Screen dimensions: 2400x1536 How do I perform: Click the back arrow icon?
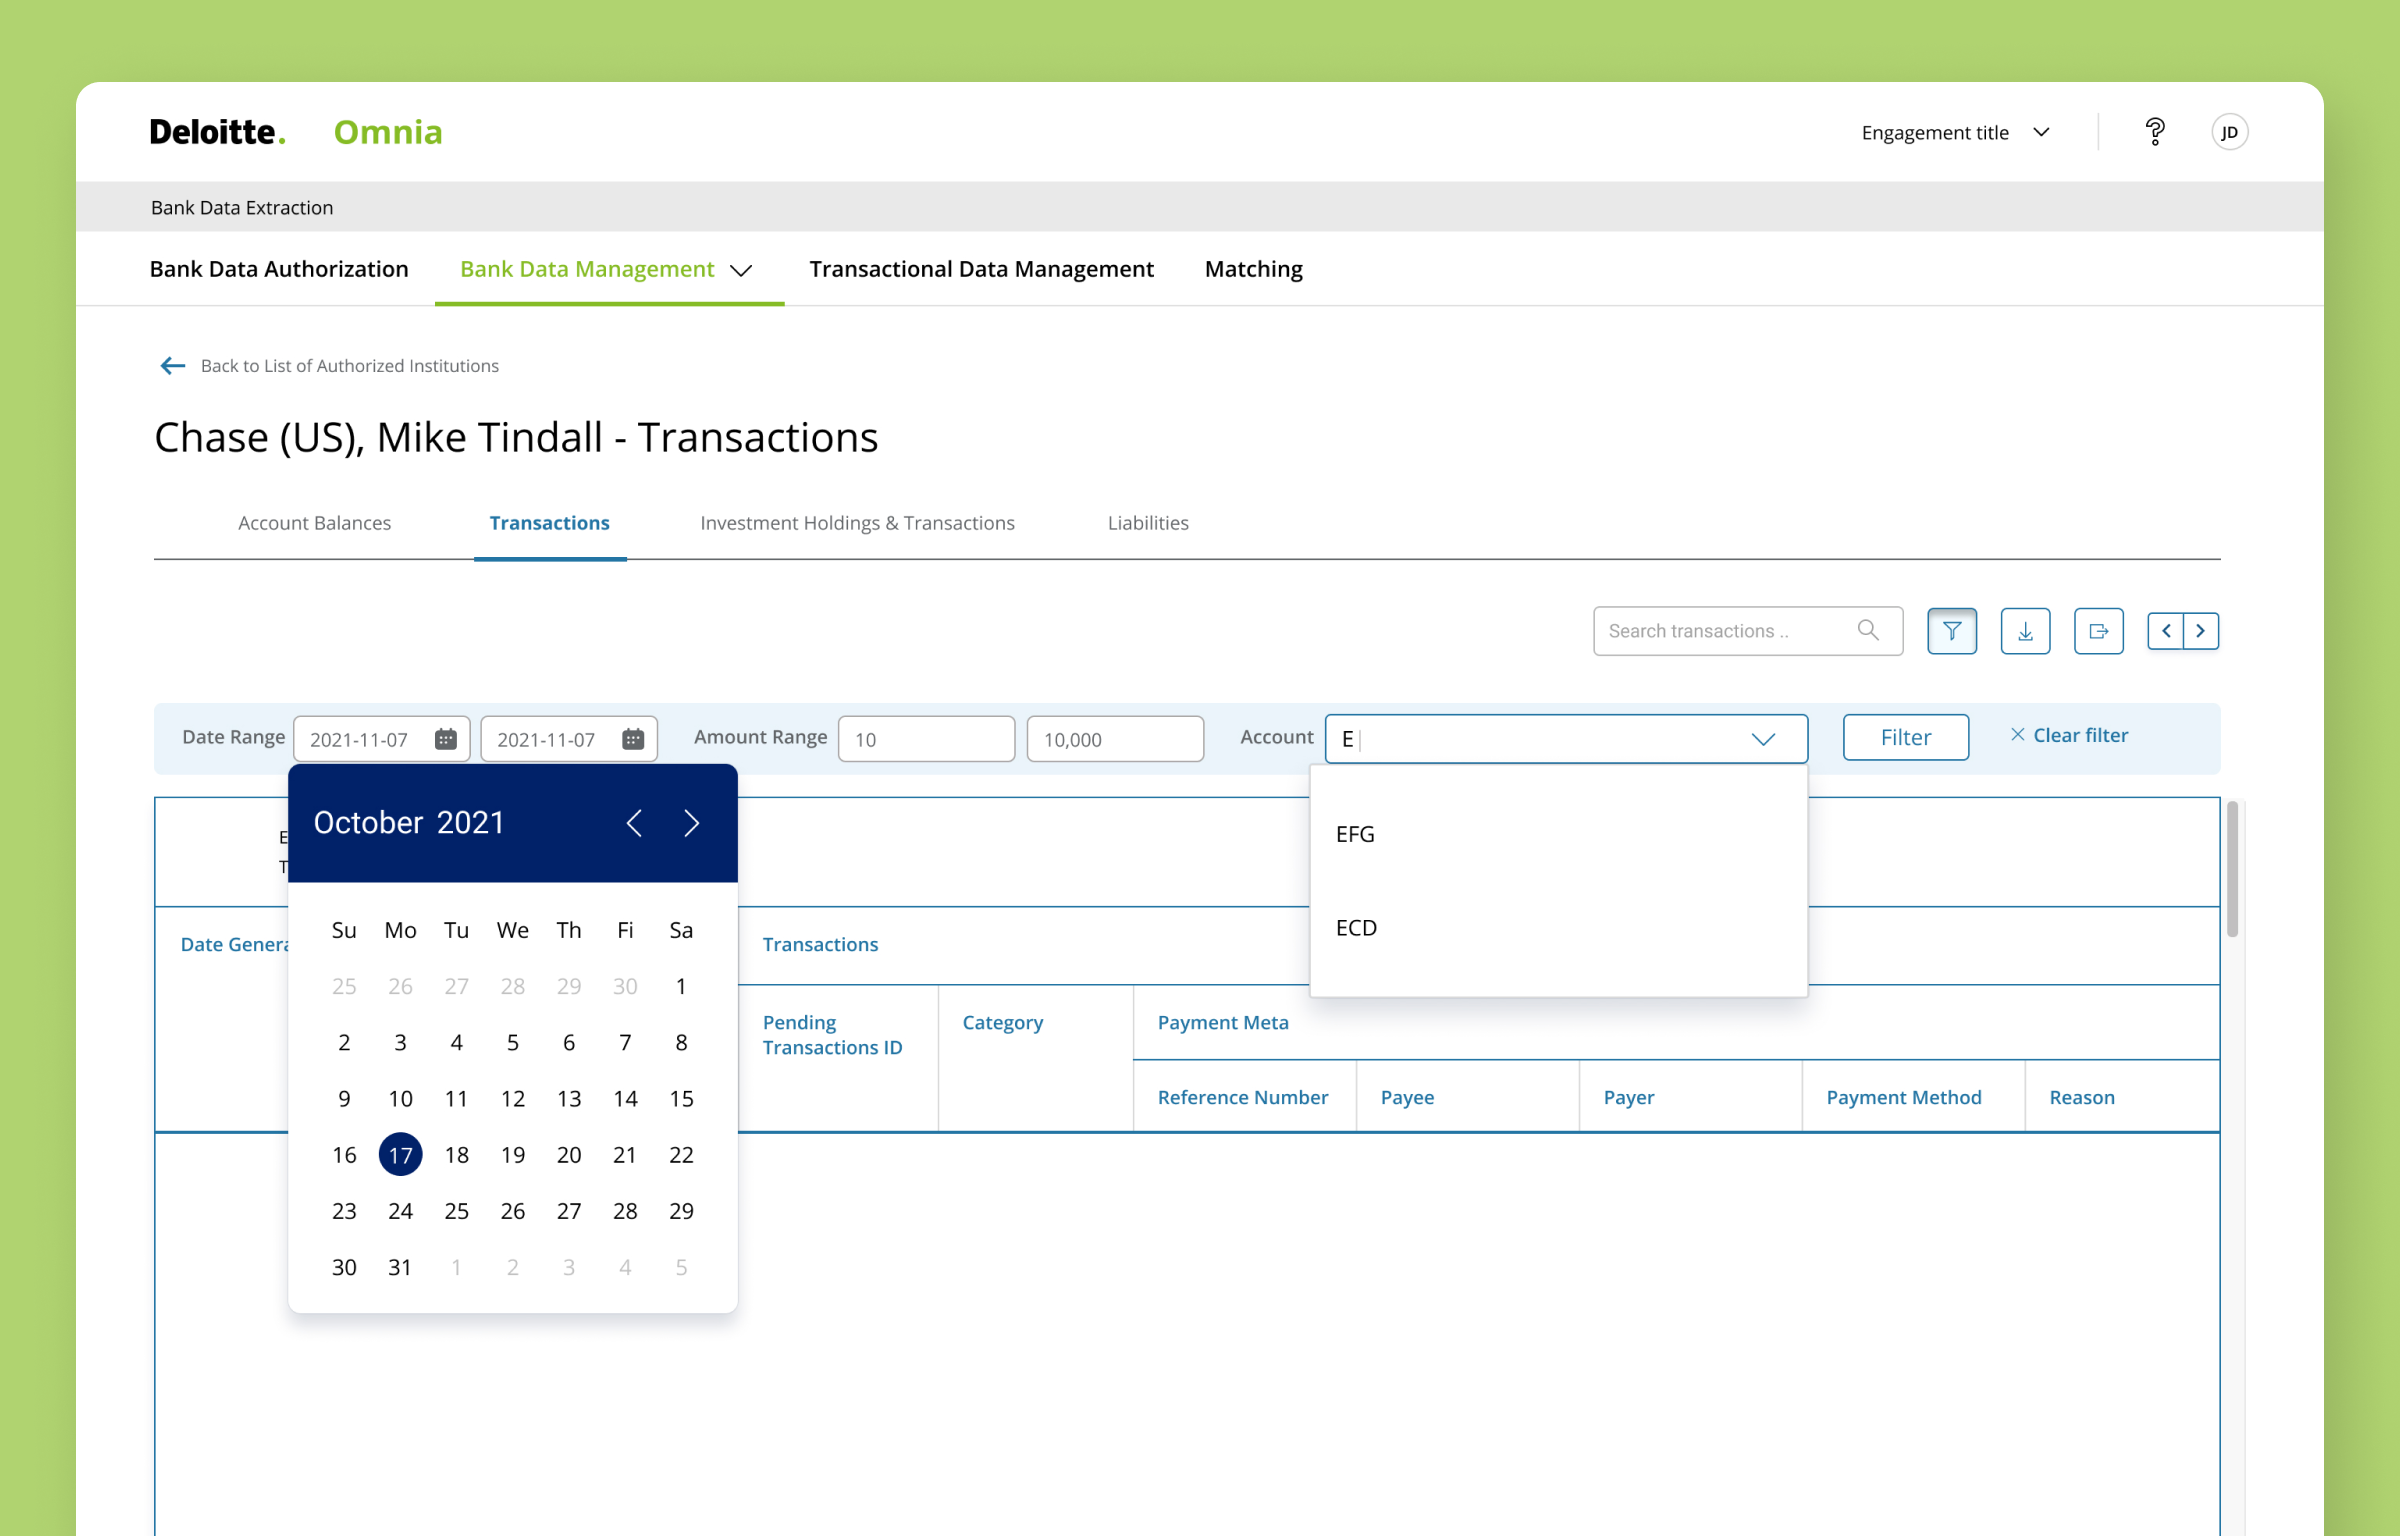[x=173, y=366]
